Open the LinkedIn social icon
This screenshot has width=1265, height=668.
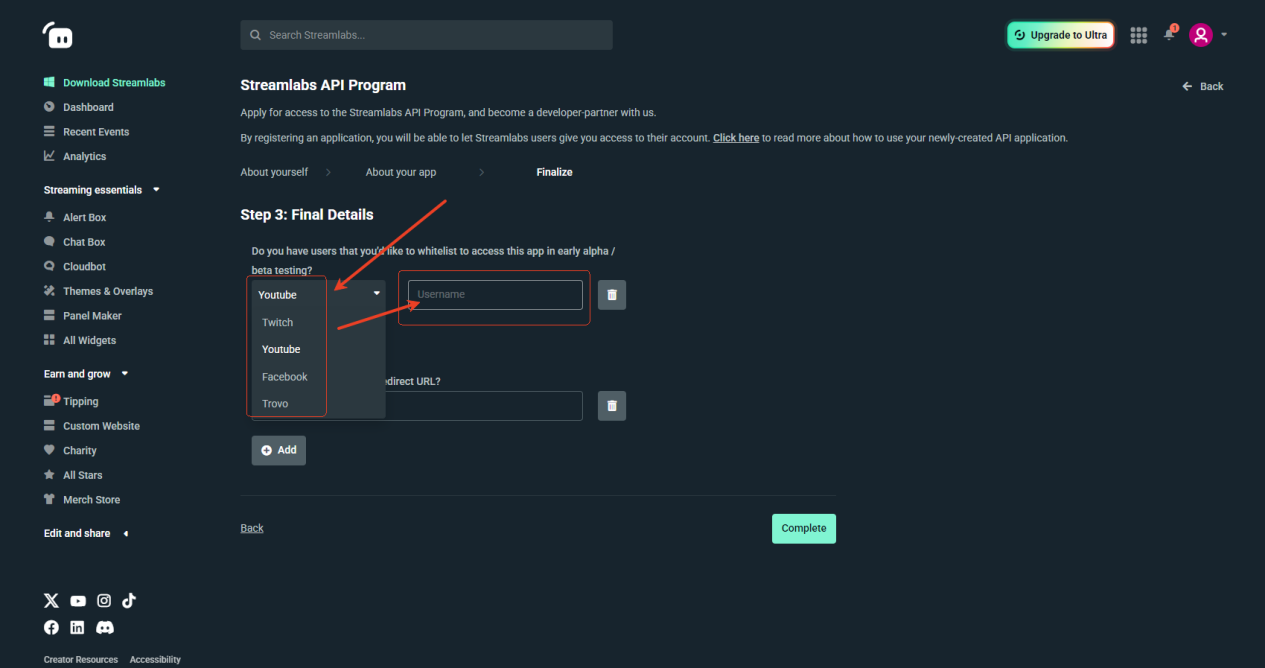tap(77, 627)
